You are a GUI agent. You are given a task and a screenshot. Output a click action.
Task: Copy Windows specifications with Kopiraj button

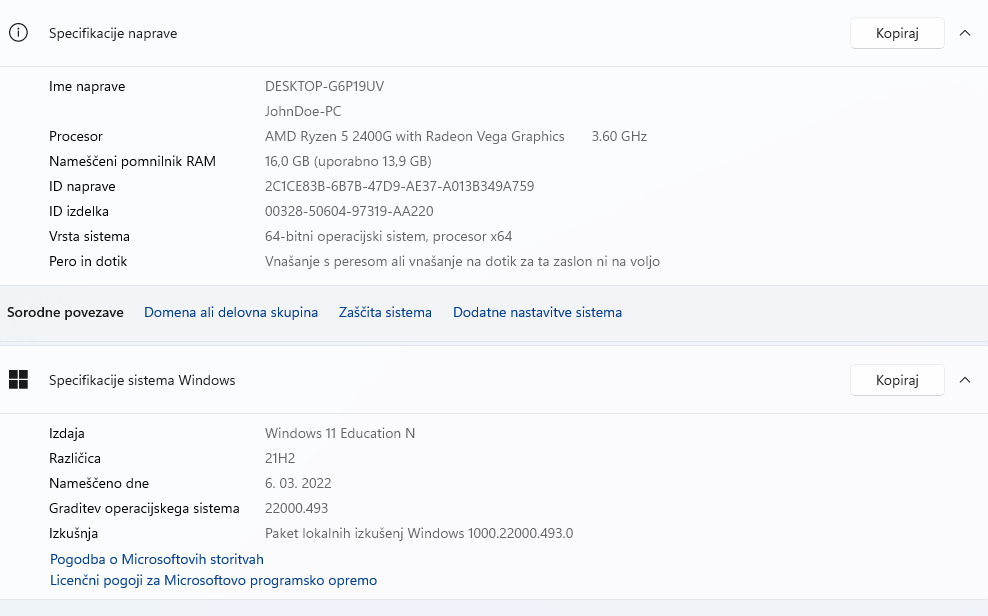point(897,380)
